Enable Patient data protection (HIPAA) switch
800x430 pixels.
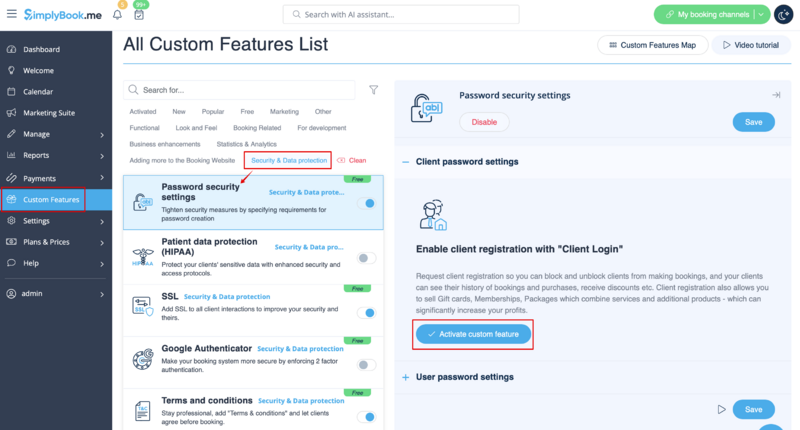click(x=367, y=258)
